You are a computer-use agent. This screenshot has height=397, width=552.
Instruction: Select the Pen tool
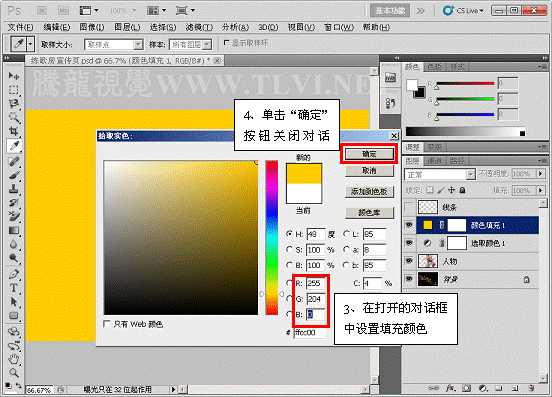point(14,274)
